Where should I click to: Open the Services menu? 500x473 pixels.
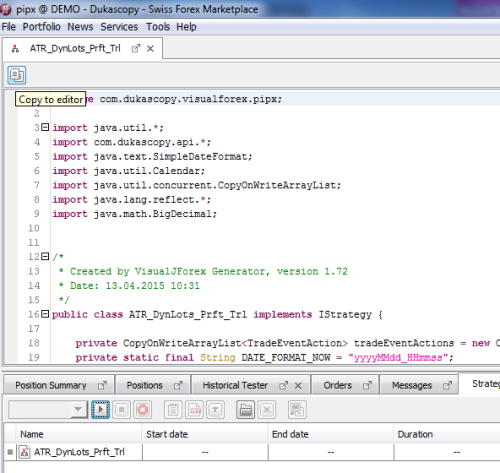[x=119, y=27]
